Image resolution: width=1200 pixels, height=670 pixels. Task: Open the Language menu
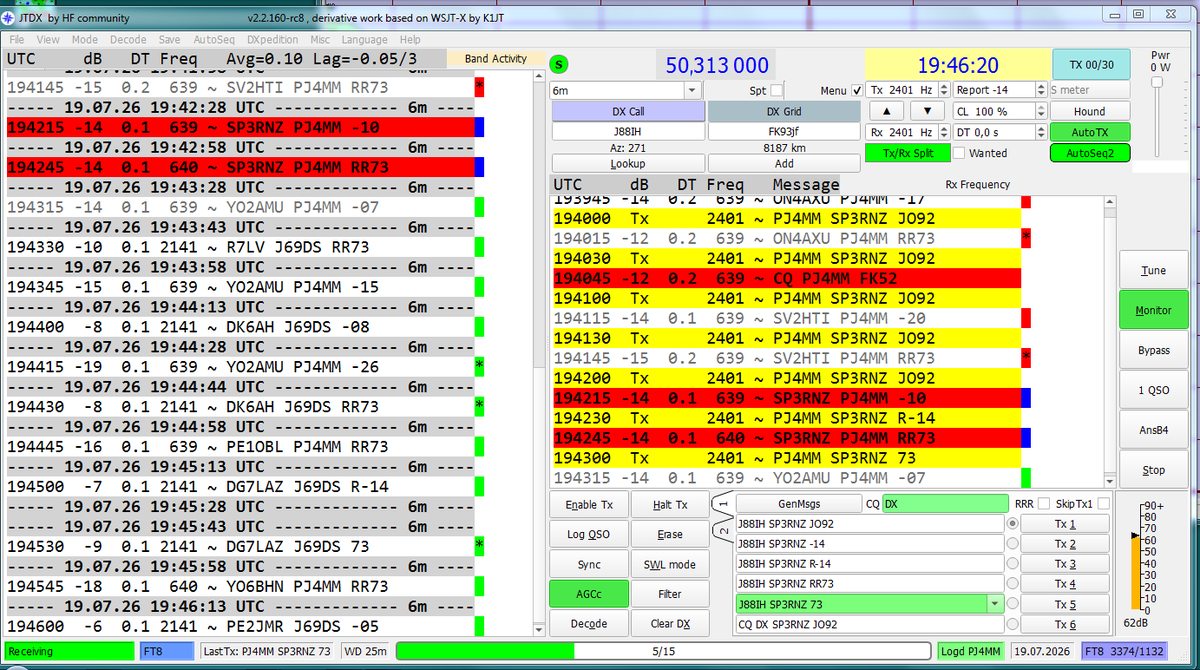[365, 40]
